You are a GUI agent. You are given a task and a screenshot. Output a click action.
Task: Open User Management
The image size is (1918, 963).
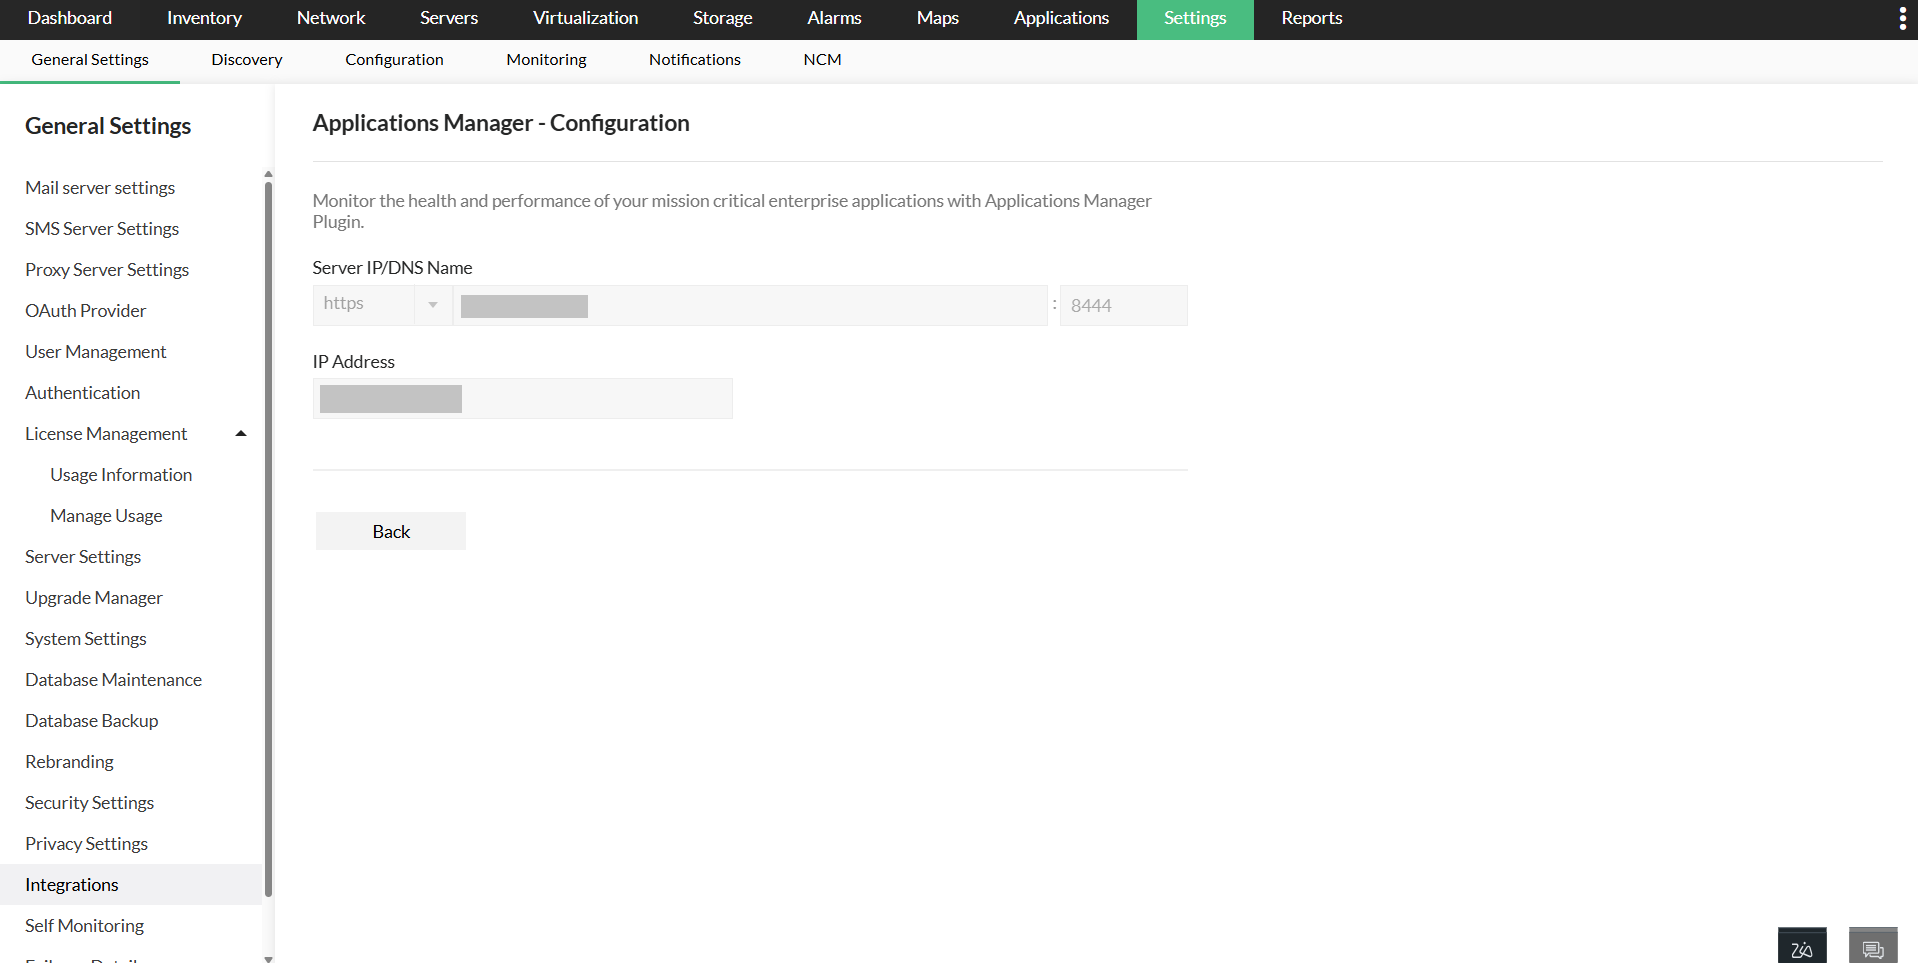point(96,352)
